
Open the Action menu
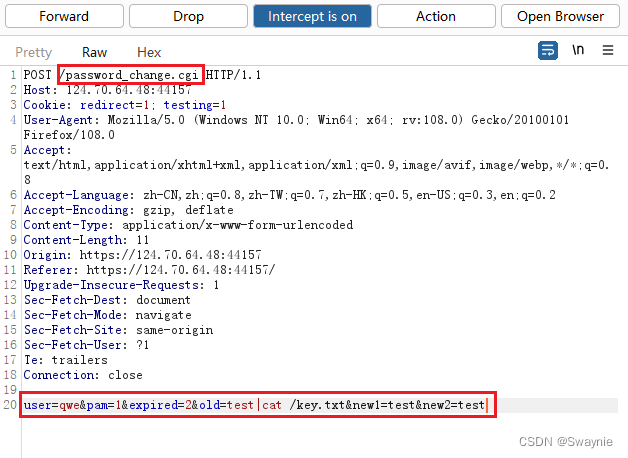coord(436,16)
